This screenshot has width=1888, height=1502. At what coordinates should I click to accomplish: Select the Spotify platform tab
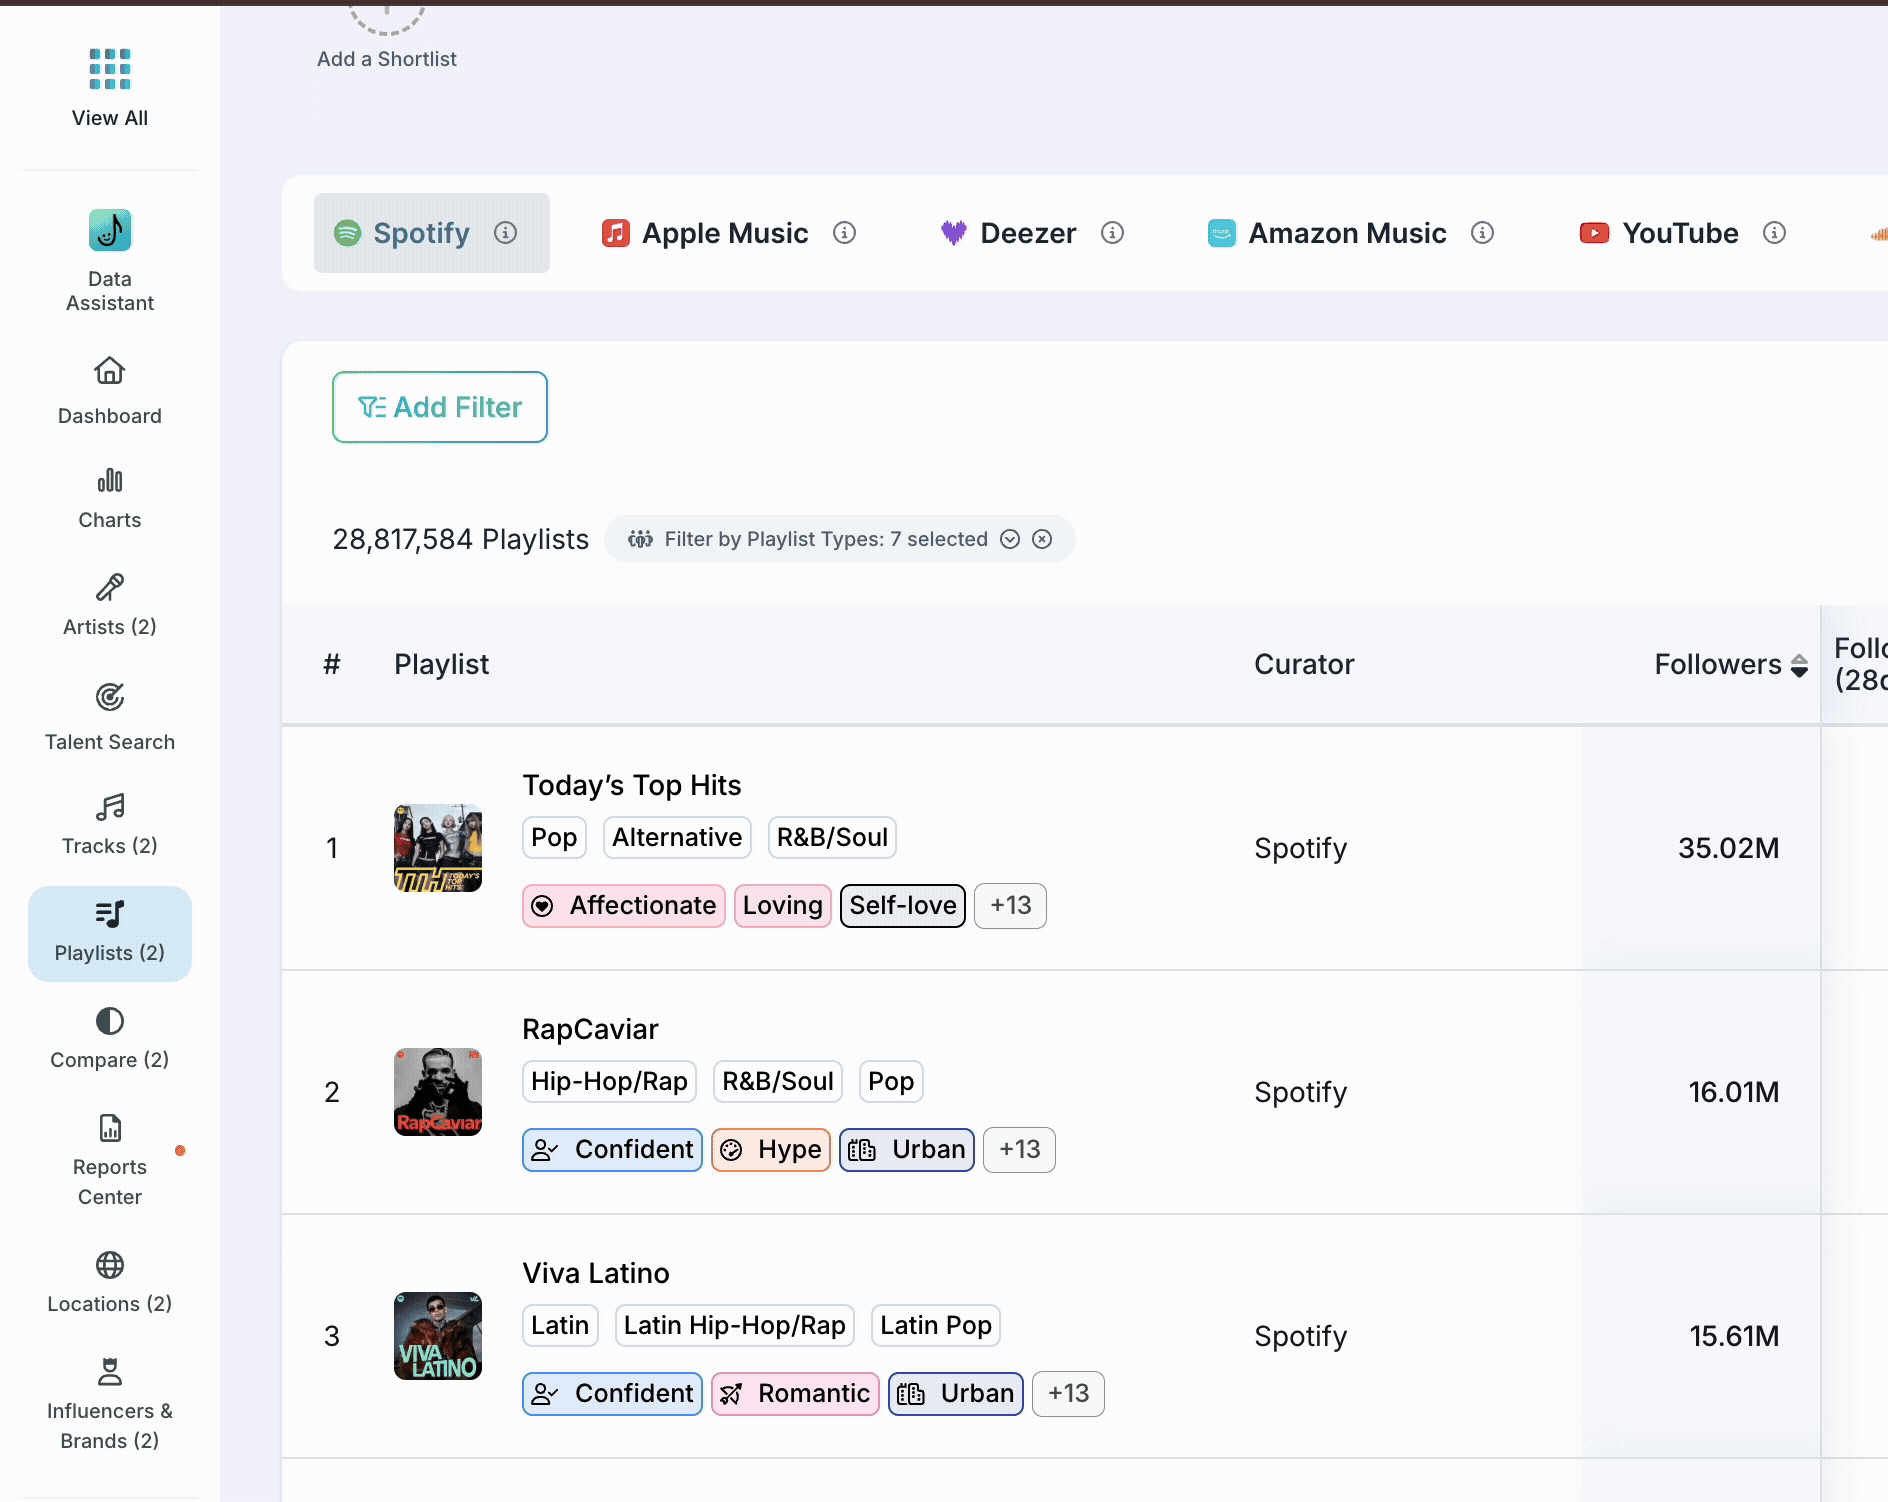[x=432, y=233]
